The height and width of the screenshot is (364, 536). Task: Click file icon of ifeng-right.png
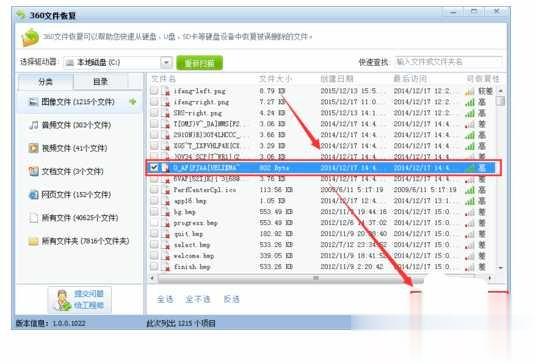click(166, 102)
